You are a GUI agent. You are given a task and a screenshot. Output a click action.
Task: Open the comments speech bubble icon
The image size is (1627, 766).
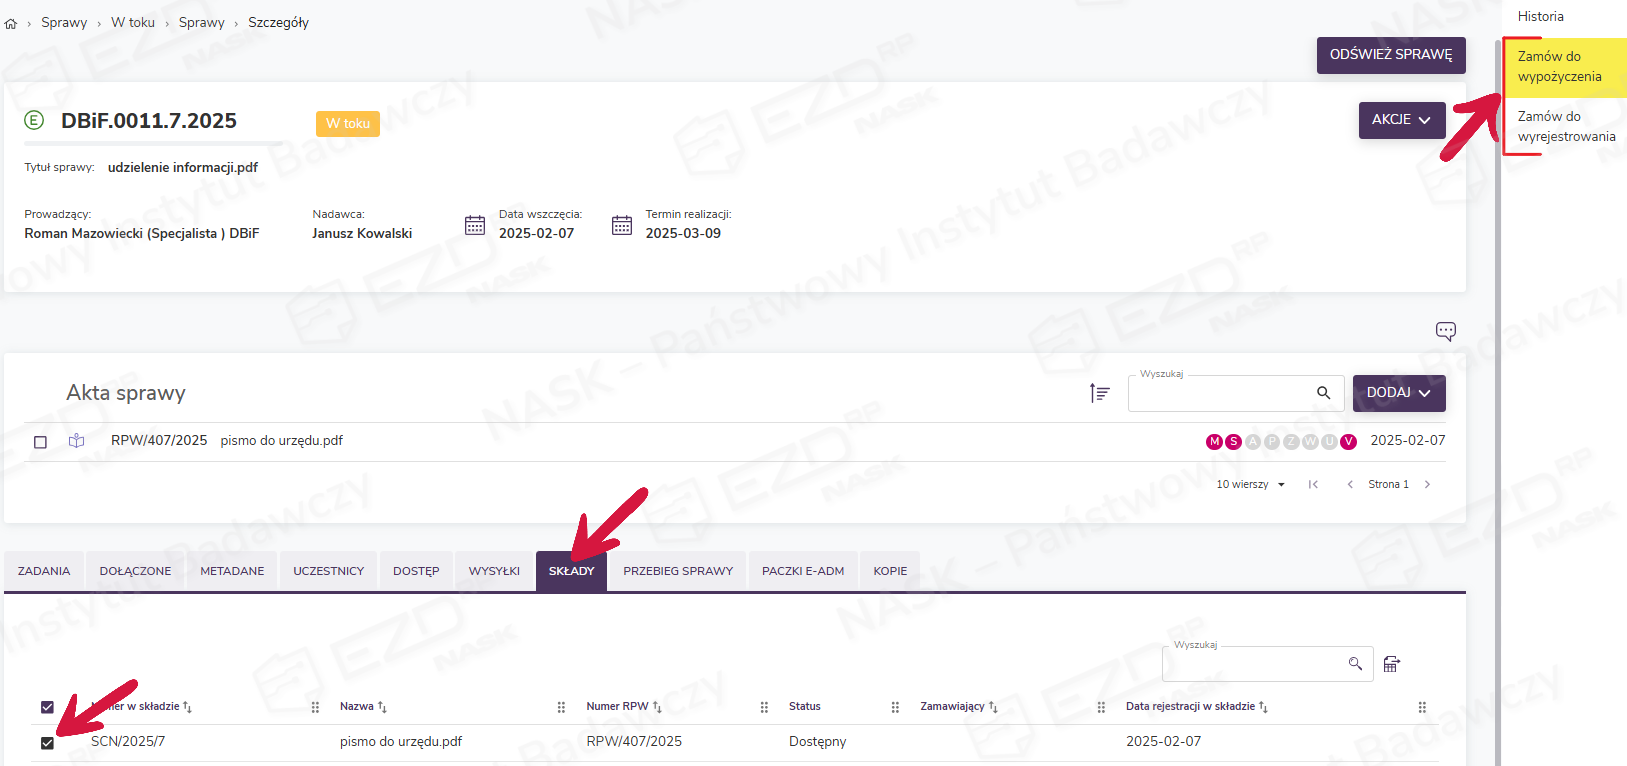pyautogui.click(x=1445, y=331)
